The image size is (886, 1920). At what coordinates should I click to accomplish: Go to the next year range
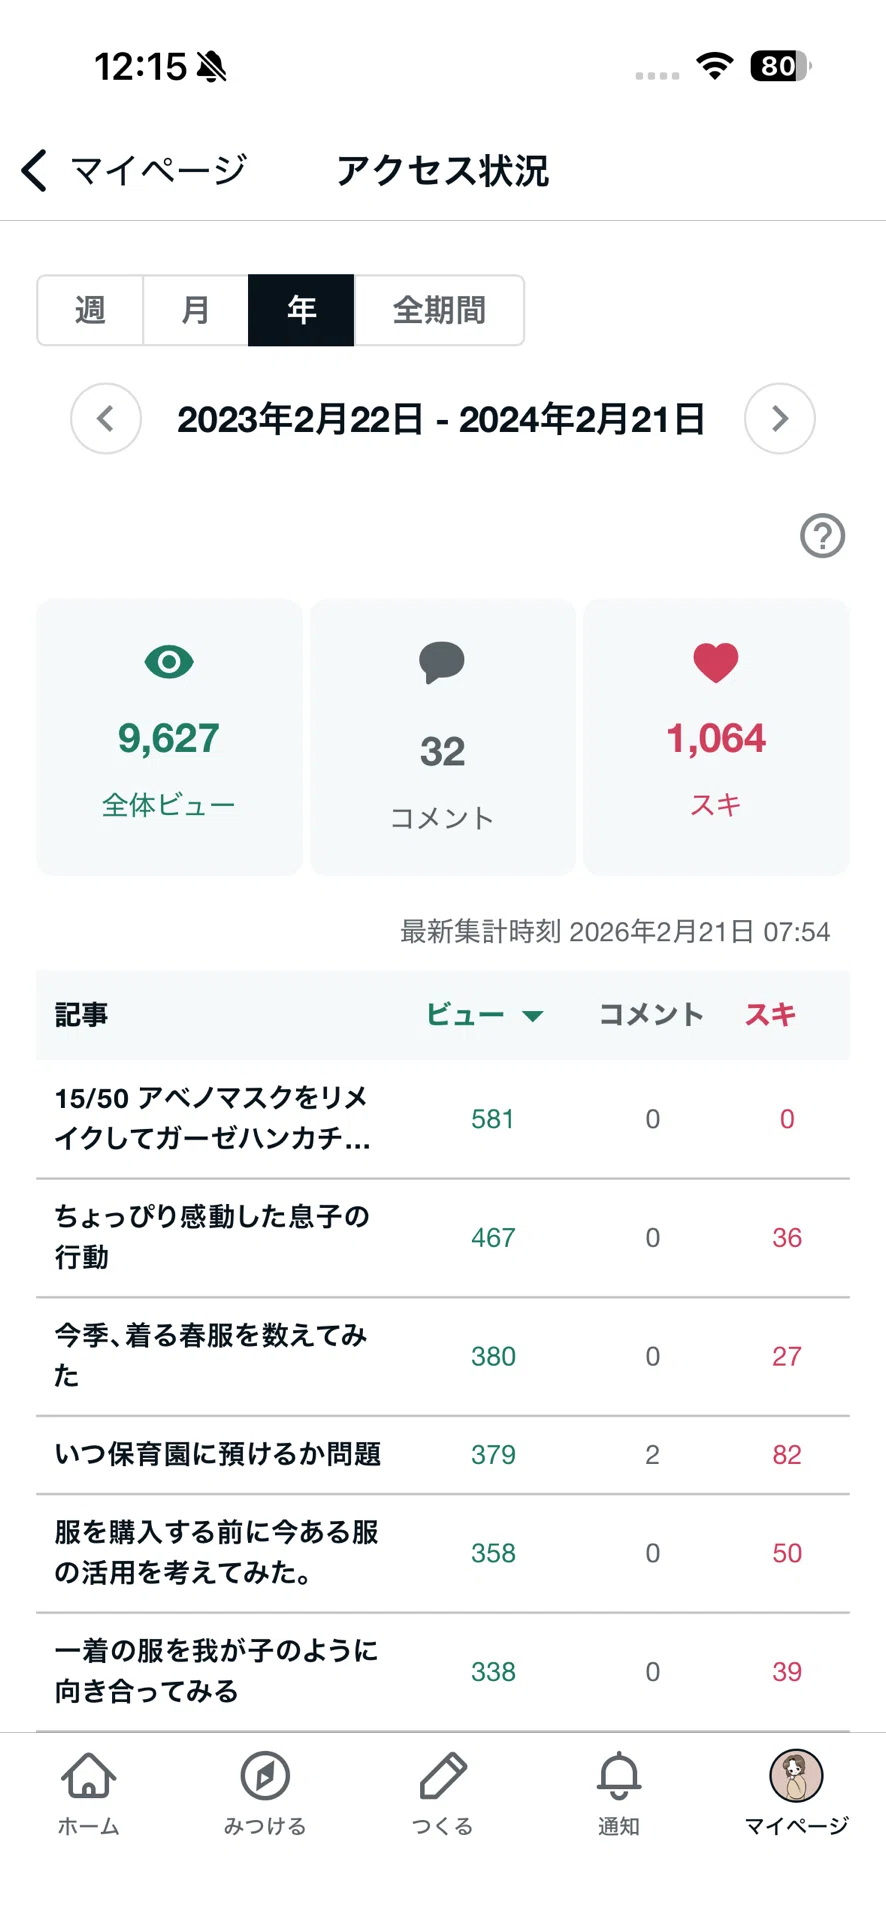click(x=780, y=418)
